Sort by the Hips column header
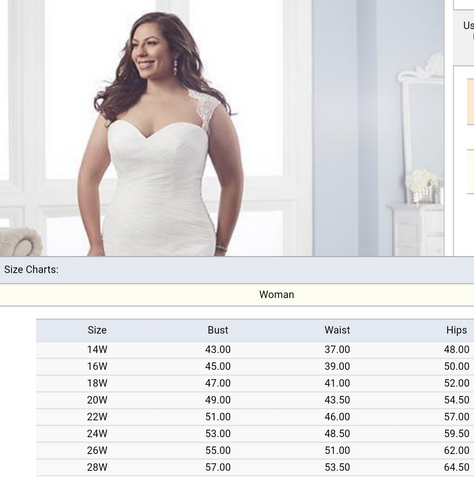The image size is (474, 480). (456, 330)
